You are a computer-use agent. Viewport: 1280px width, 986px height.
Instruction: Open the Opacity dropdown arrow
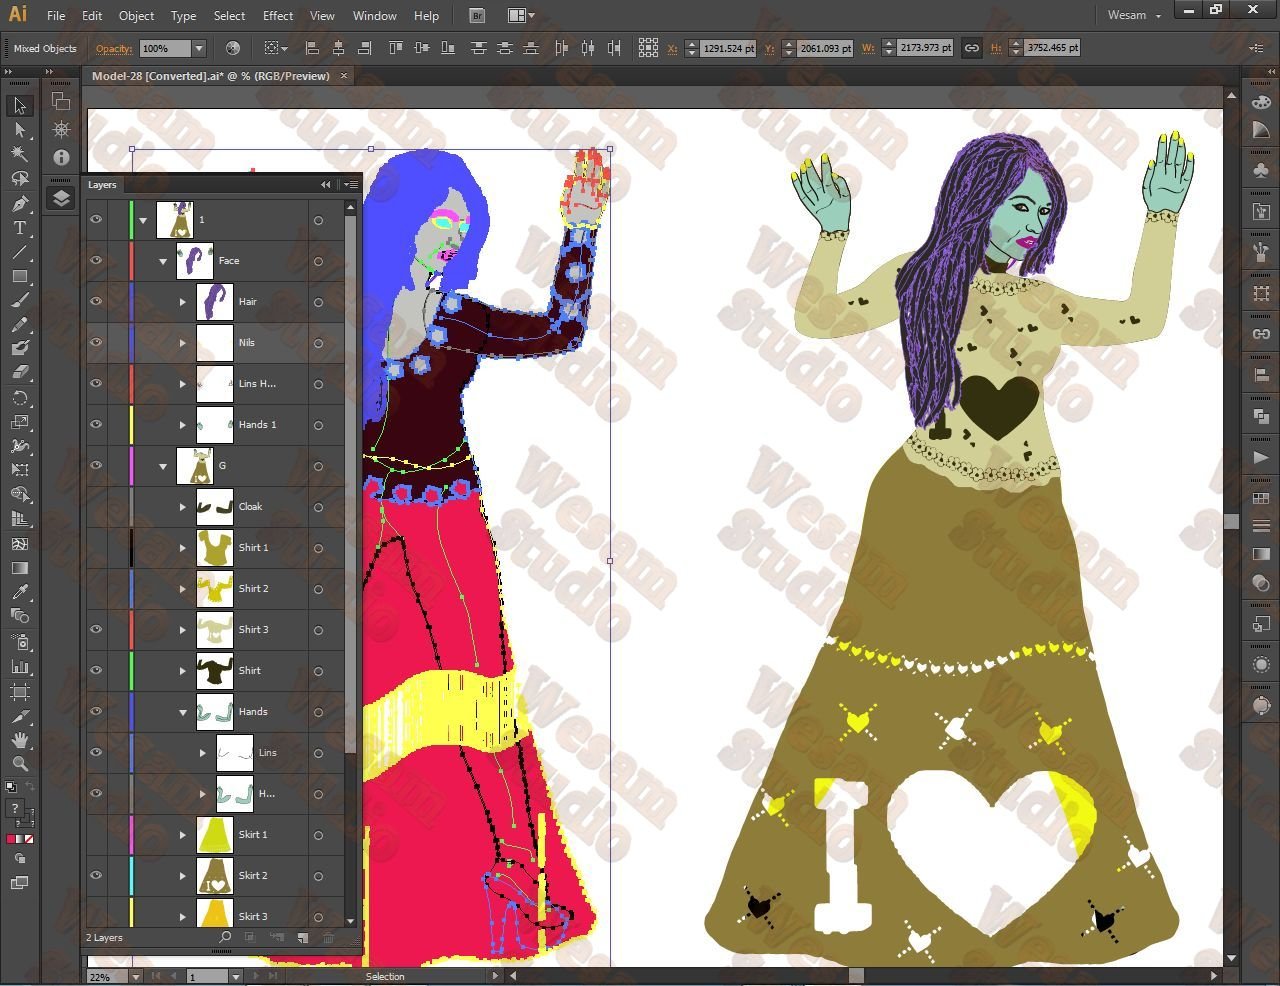tap(199, 48)
